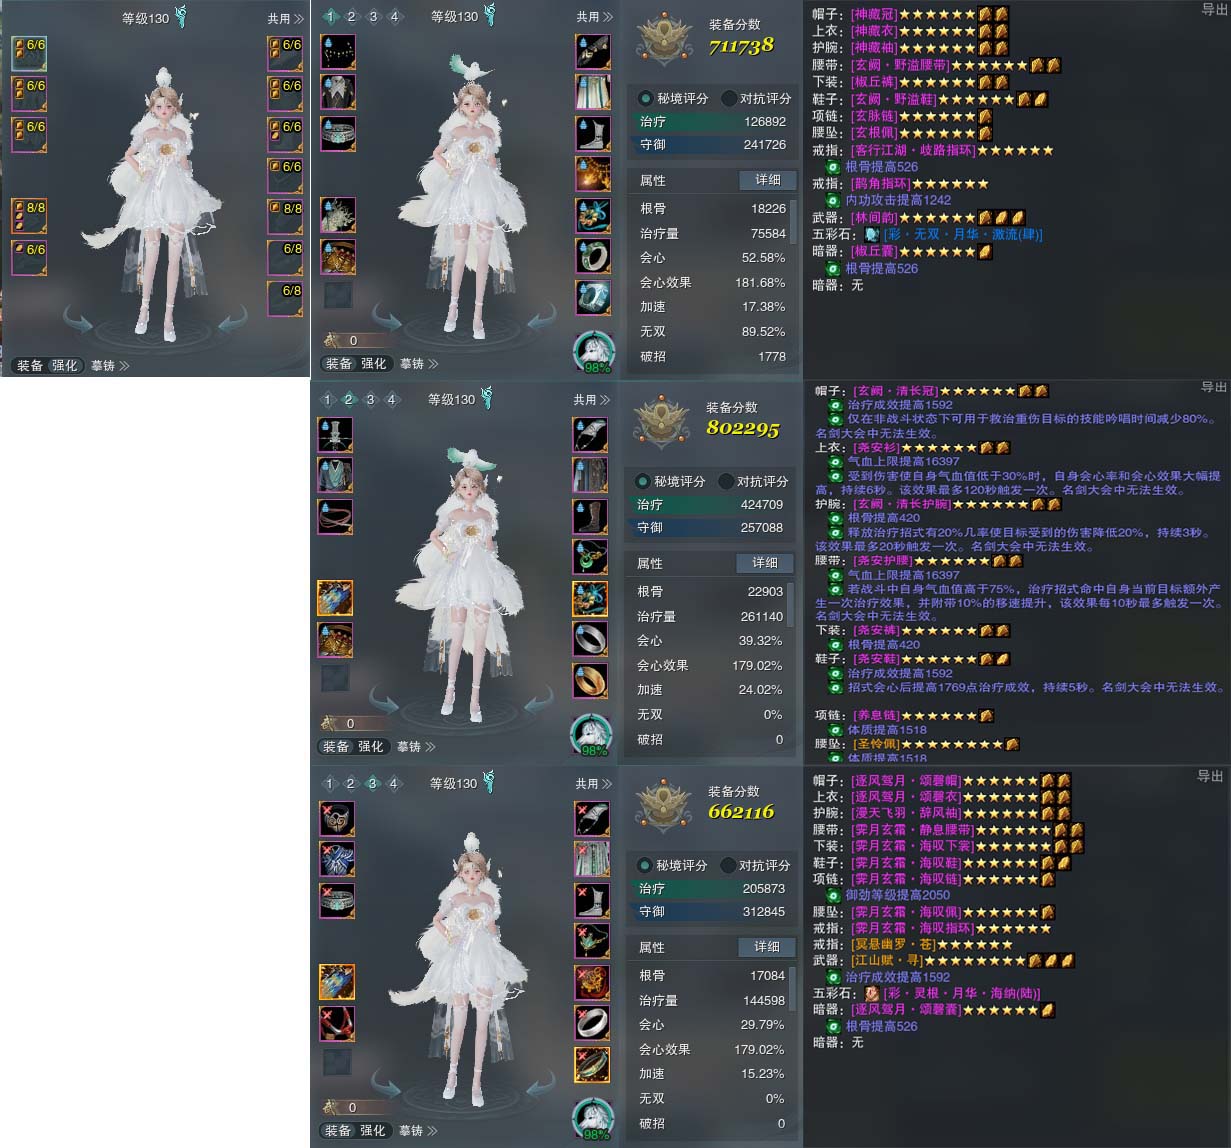Viewport: 1231px width, 1148px height.
Task: Select the blue-green top slot in the 802295-score set
Action: pyautogui.click(x=334, y=476)
